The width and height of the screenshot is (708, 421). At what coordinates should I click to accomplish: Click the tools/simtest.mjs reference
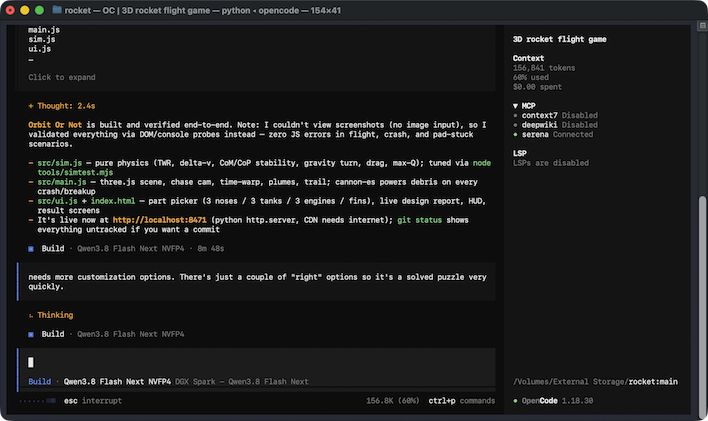point(75,173)
